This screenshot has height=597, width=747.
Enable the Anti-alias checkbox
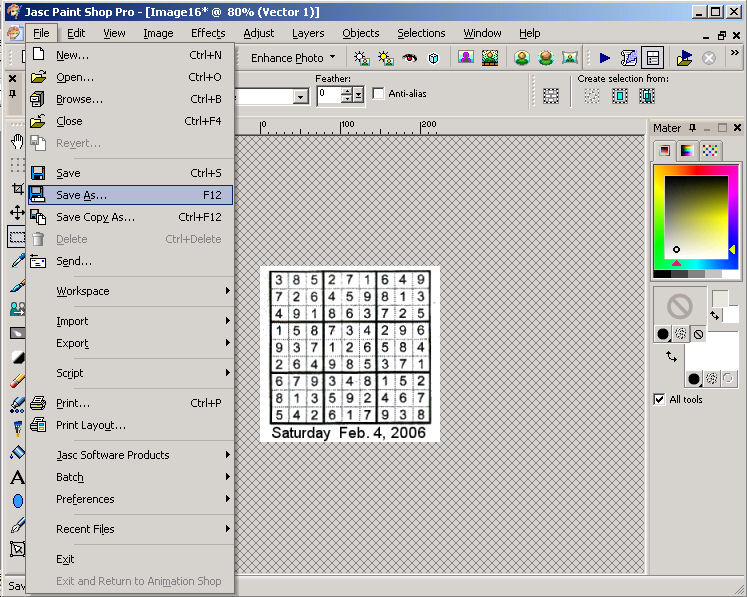point(379,94)
